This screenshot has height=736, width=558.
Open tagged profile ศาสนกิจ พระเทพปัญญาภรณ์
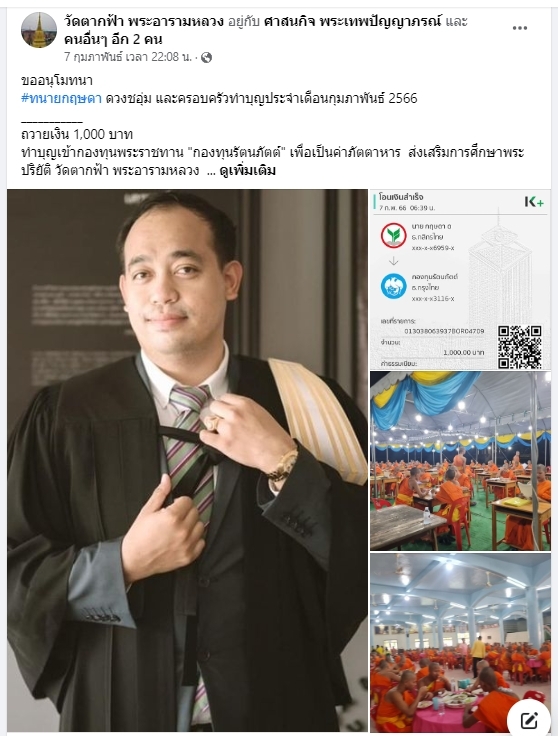(352, 22)
